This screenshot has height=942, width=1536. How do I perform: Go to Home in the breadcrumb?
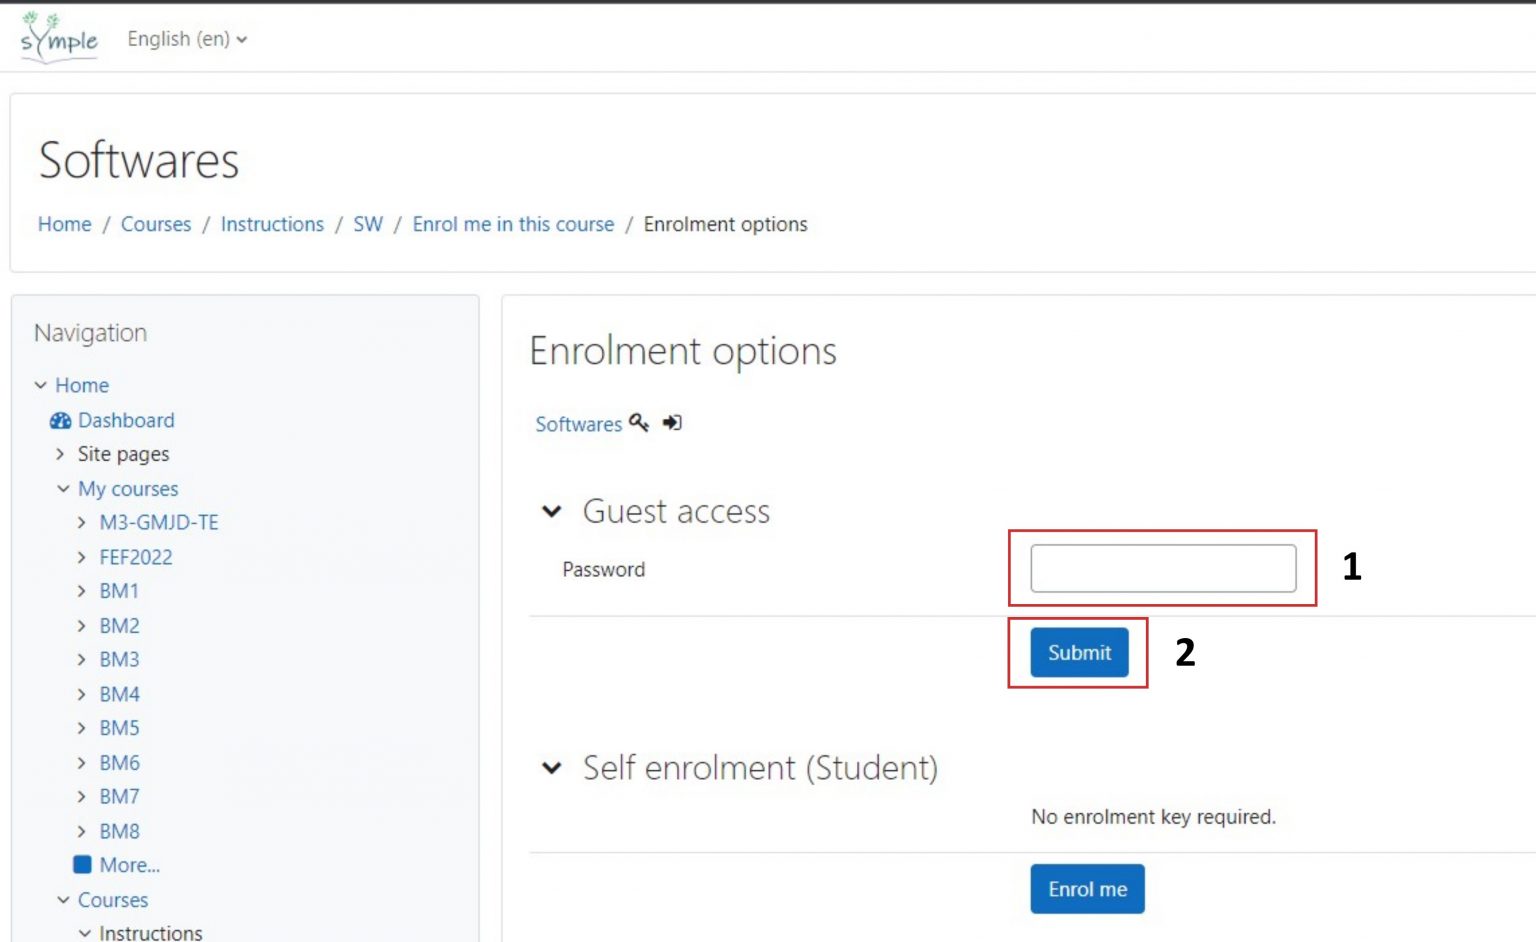coord(65,224)
